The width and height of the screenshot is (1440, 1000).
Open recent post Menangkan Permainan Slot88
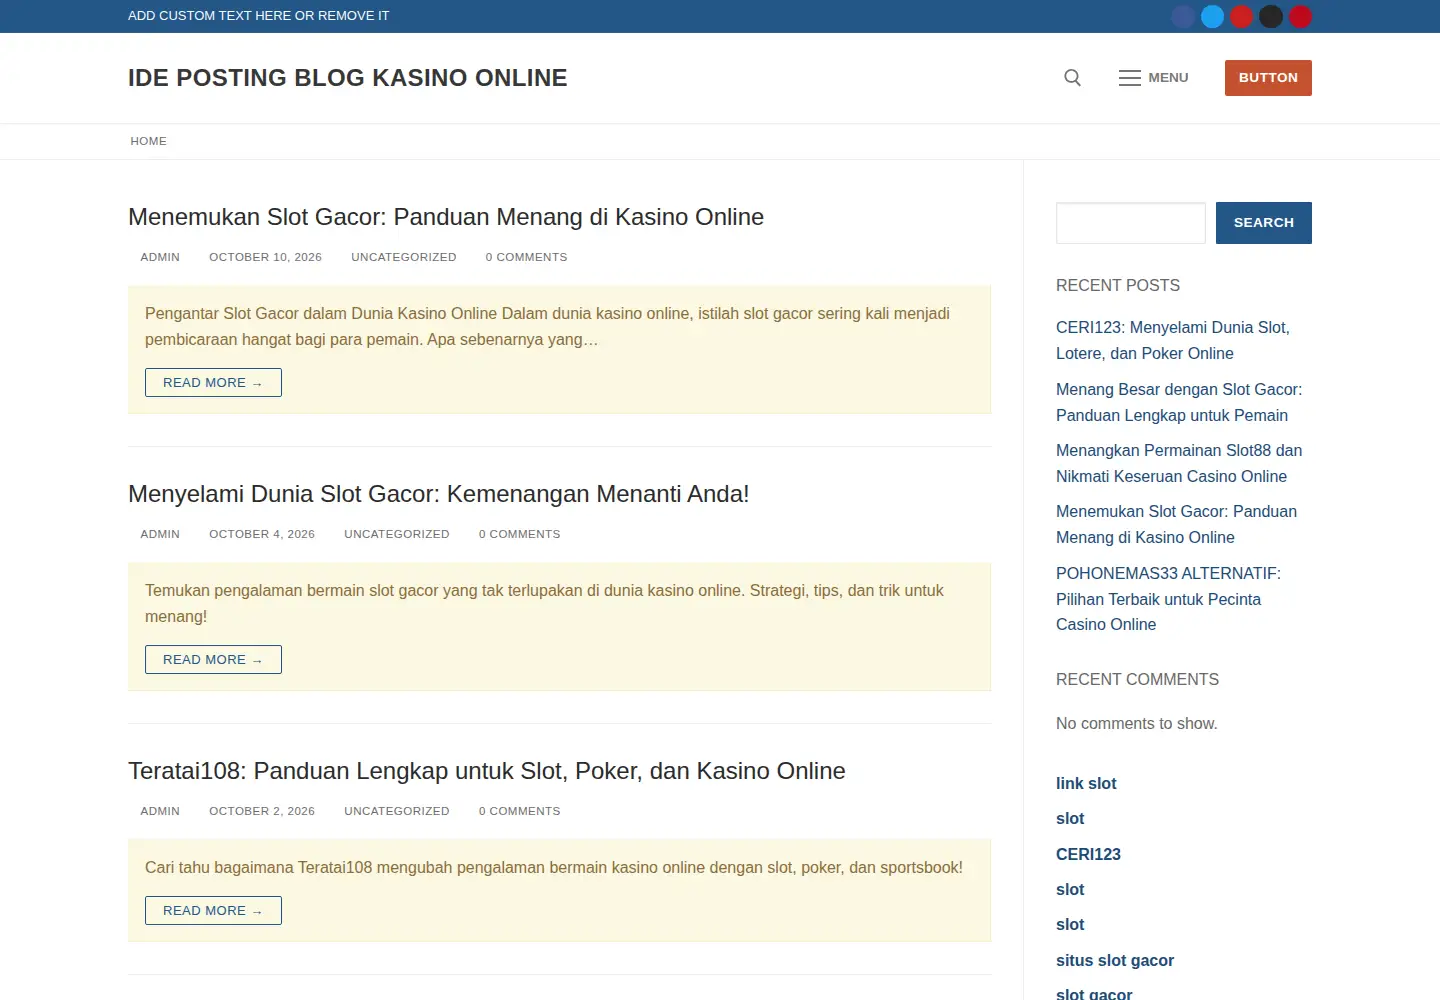click(x=1179, y=463)
